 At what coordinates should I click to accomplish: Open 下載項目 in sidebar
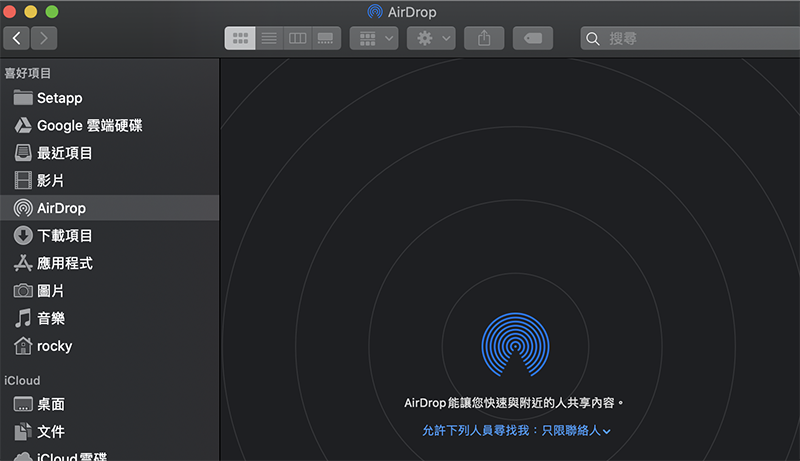pos(110,236)
